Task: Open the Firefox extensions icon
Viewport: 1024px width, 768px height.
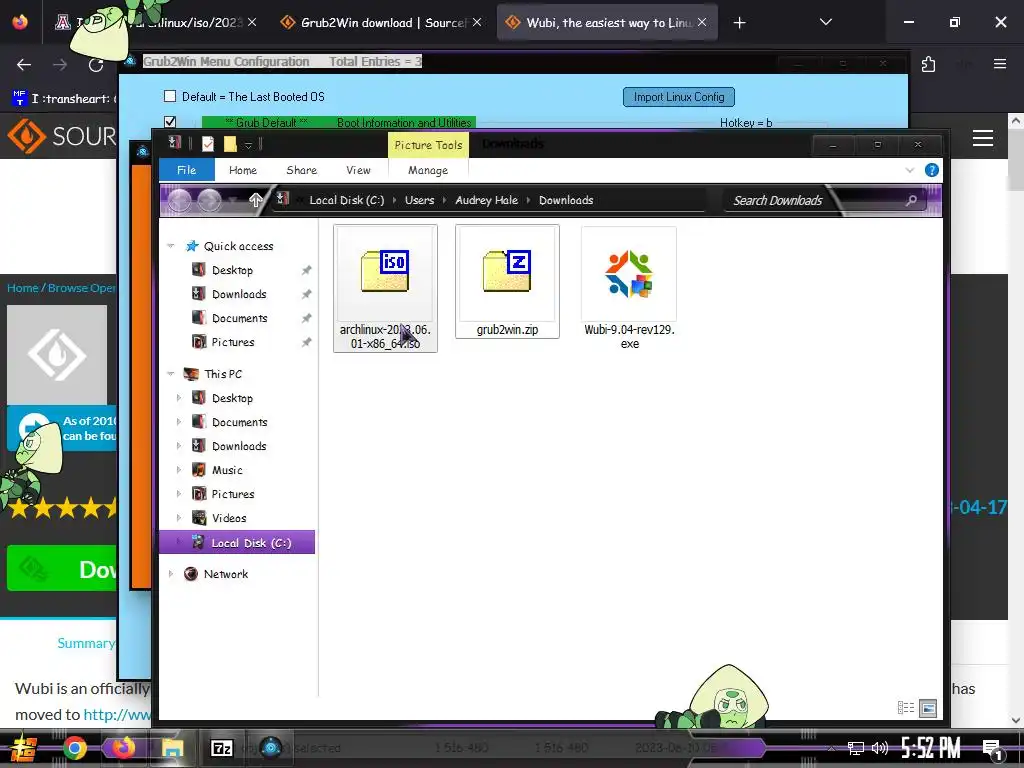Action: pos(928,64)
